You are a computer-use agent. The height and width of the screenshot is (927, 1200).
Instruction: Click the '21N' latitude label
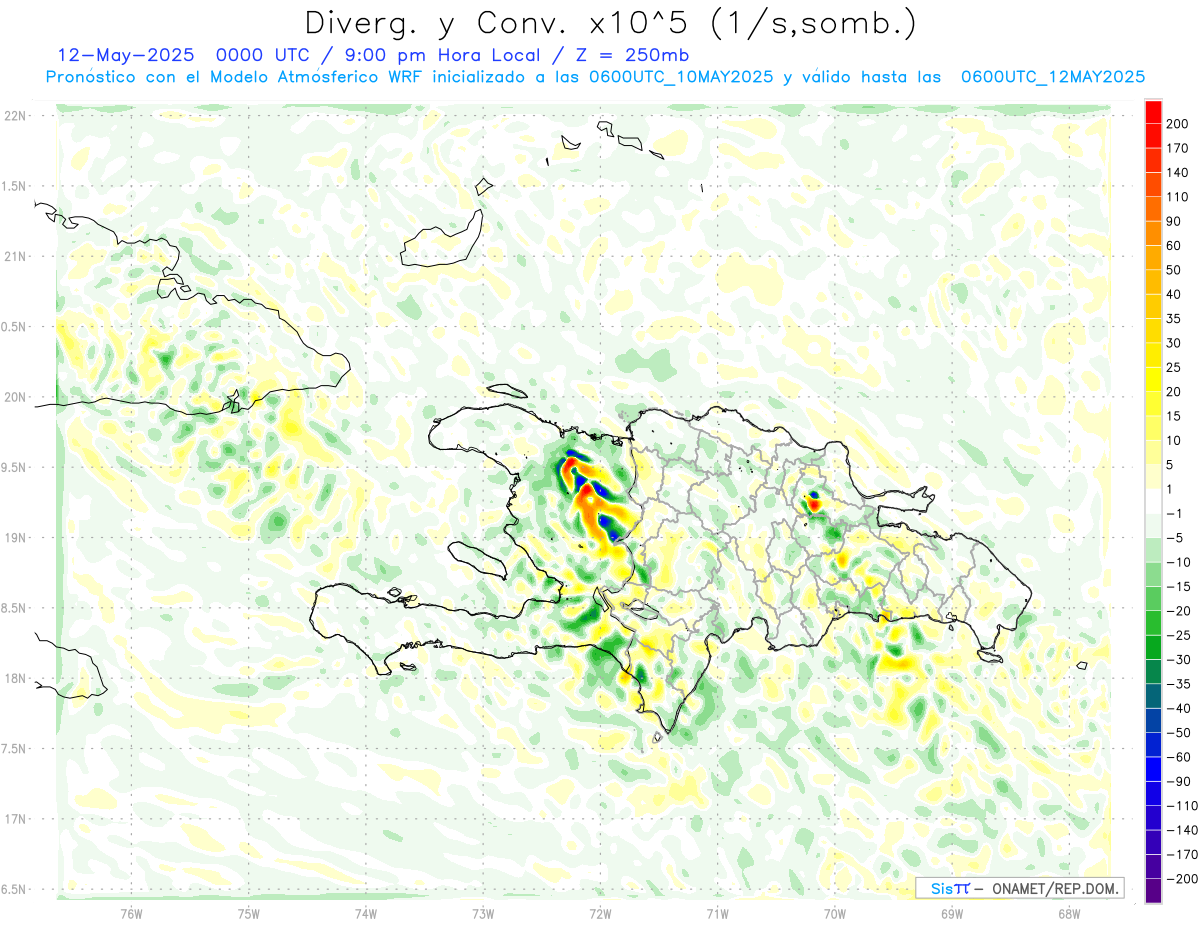15,257
